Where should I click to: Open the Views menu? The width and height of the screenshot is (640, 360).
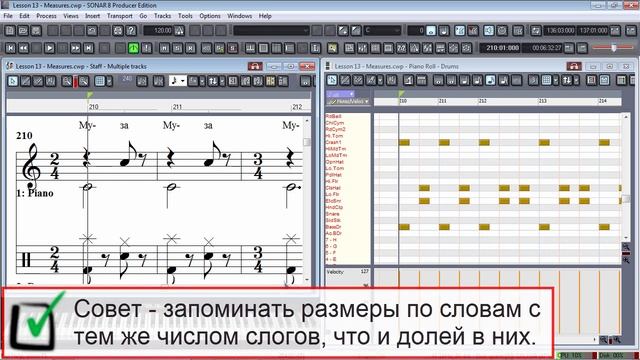(x=71, y=16)
